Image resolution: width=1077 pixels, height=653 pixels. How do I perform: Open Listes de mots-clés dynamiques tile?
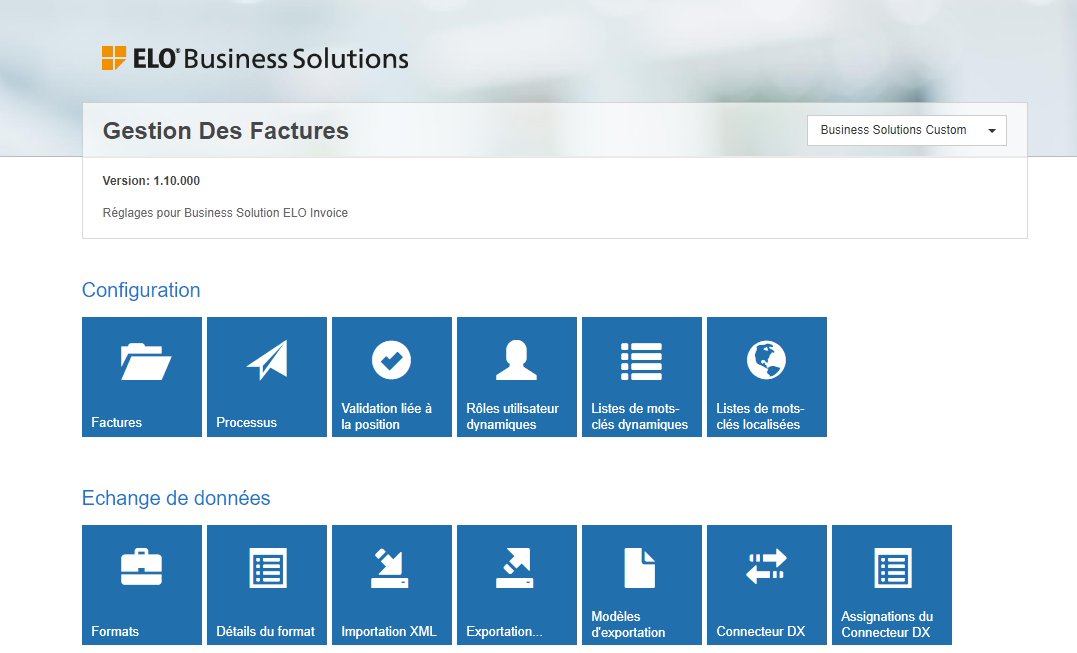[x=642, y=376]
